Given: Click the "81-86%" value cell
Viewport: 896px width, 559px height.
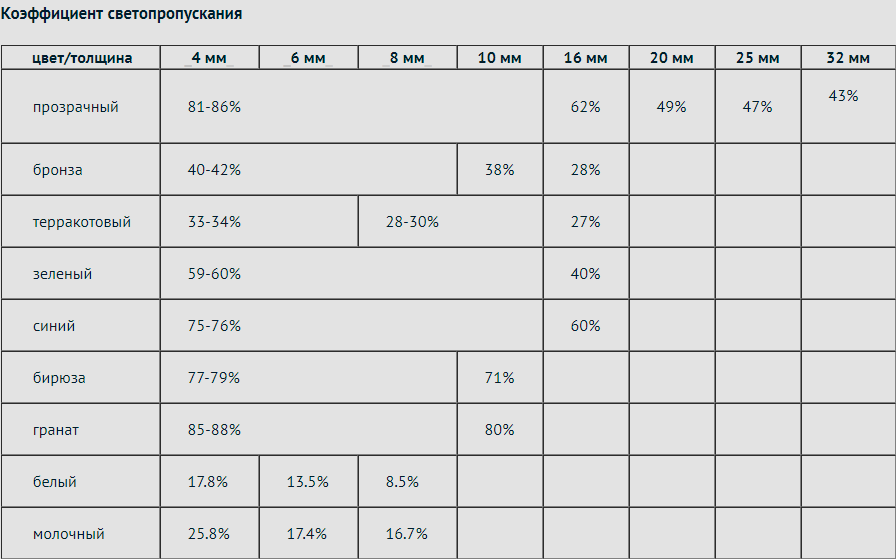Looking at the screenshot, I should point(214,107).
